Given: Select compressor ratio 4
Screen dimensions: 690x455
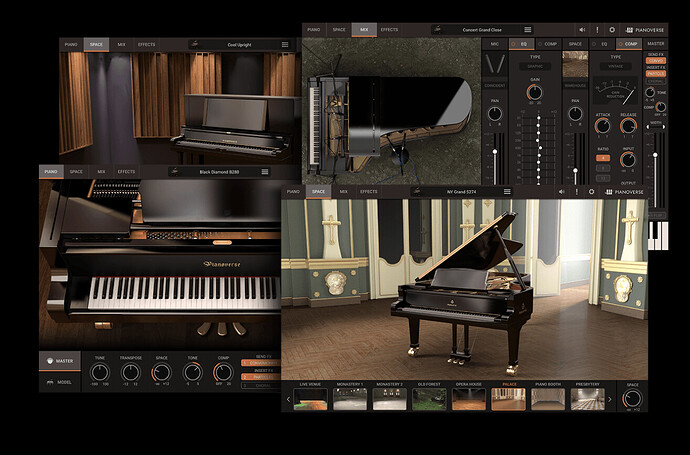Looking at the screenshot, I should point(603,158).
